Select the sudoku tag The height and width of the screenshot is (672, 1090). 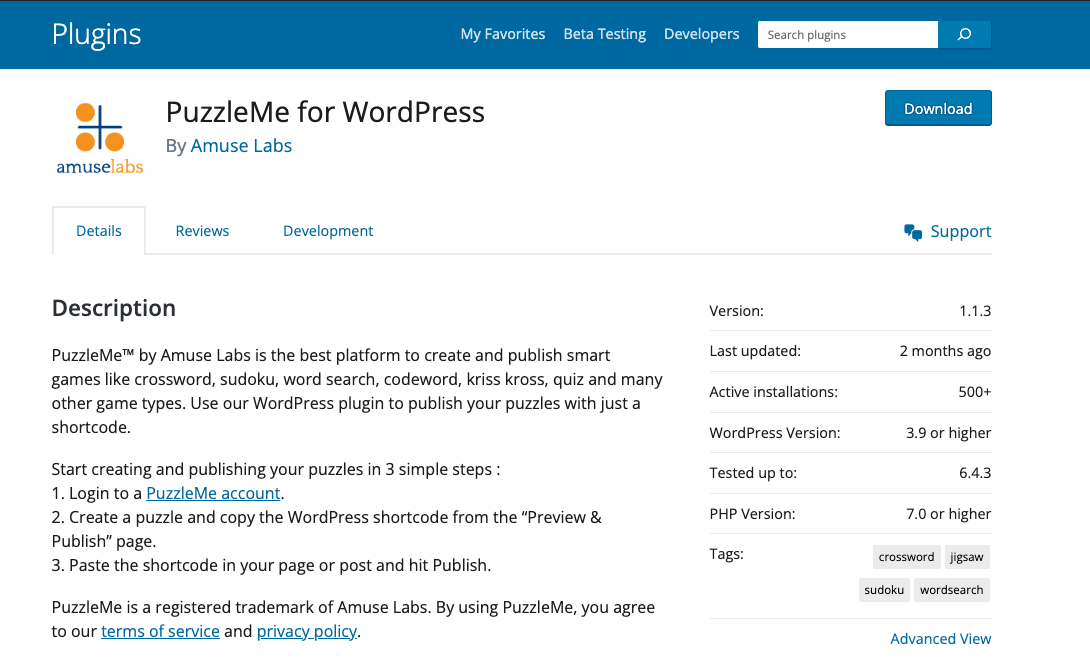pos(884,589)
